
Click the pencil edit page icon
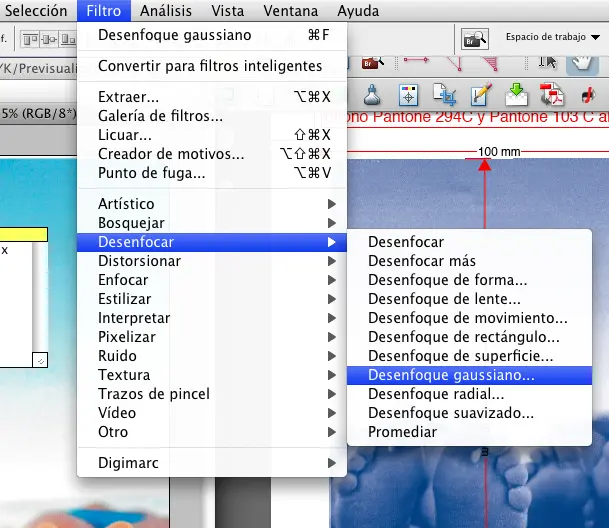[x=481, y=94]
